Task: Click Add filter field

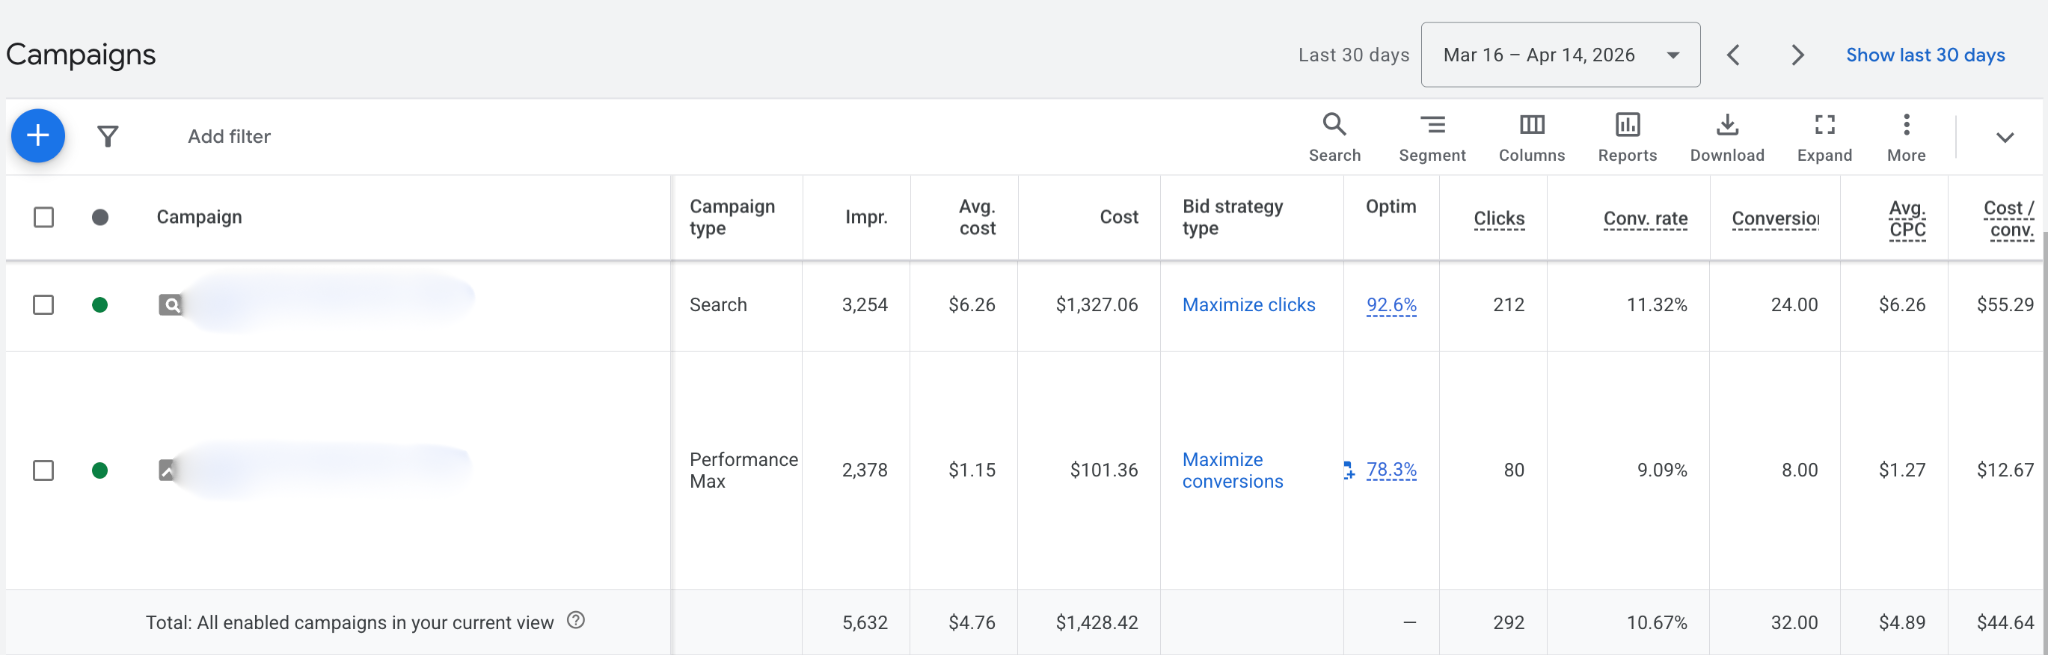Action: tap(229, 136)
